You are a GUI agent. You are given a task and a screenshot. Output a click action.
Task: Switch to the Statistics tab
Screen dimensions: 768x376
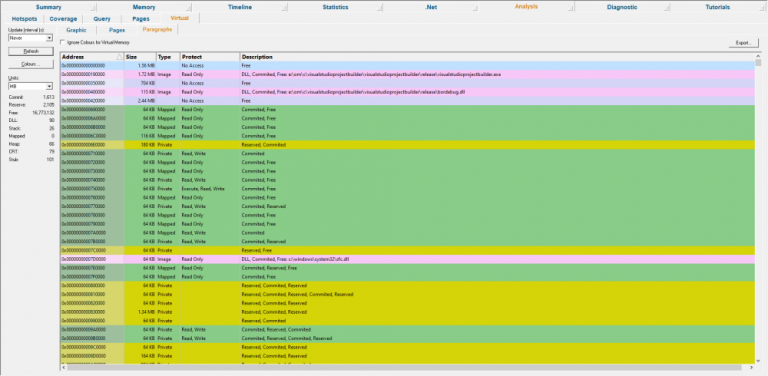(x=336, y=7)
